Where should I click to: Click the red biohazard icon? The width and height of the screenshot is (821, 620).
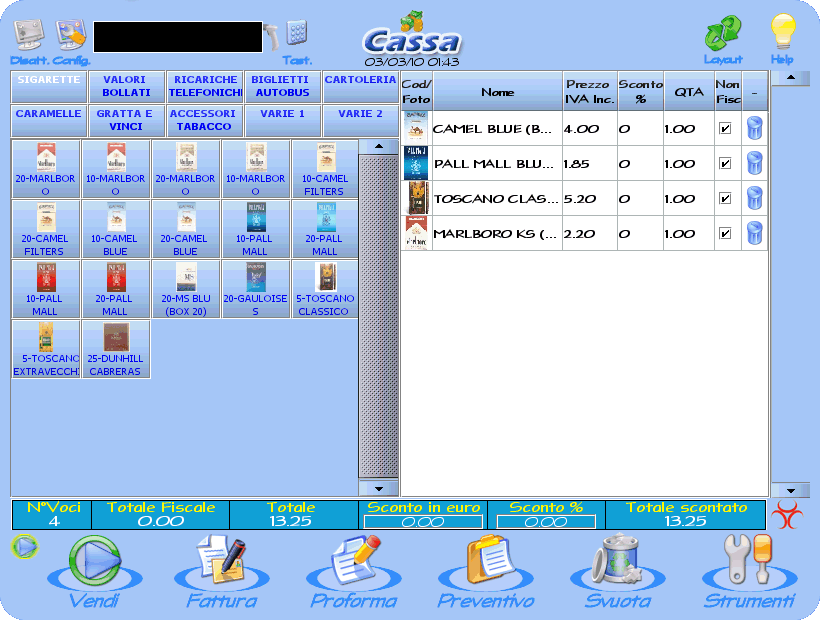click(x=787, y=515)
